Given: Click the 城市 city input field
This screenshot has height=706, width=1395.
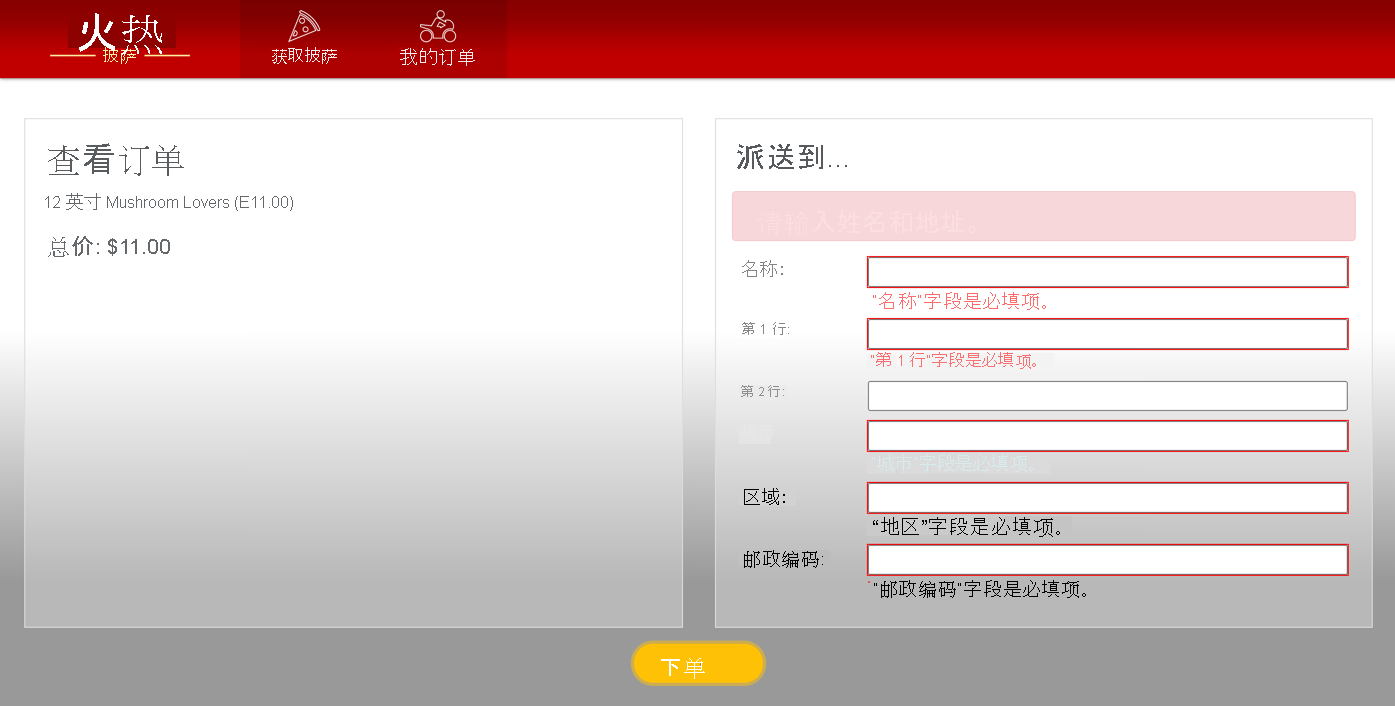Looking at the screenshot, I should (1107, 435).
